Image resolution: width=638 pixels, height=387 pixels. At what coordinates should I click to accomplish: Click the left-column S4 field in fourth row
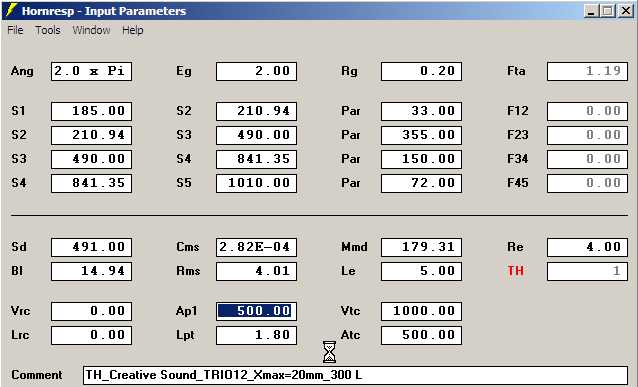92,183
